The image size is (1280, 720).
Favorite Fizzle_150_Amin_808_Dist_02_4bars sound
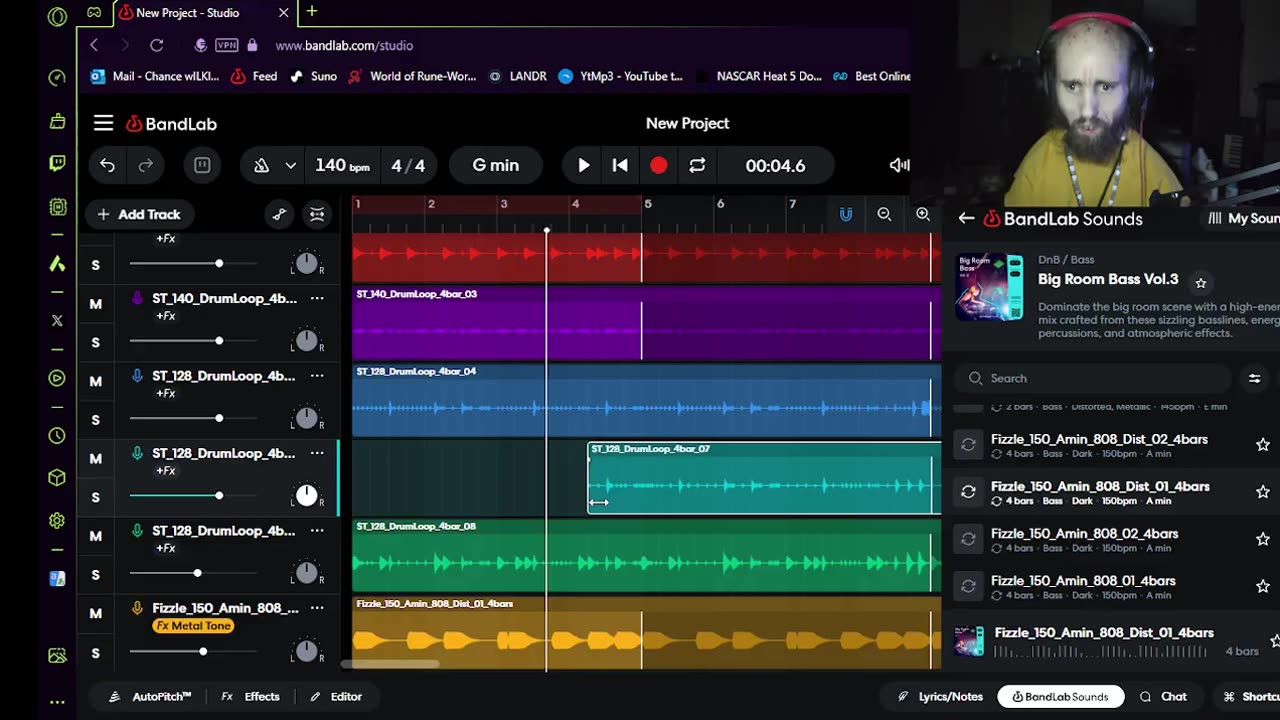point(1263,444)
